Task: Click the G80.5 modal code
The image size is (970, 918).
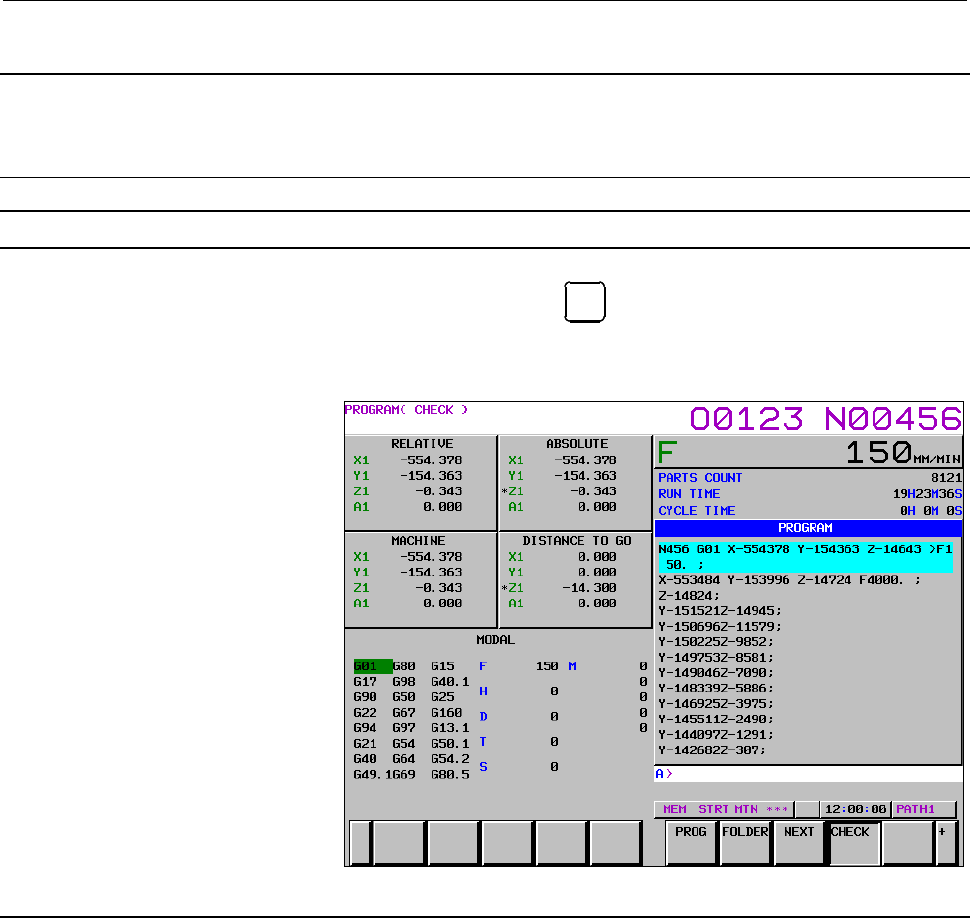Action: [450, 774]
